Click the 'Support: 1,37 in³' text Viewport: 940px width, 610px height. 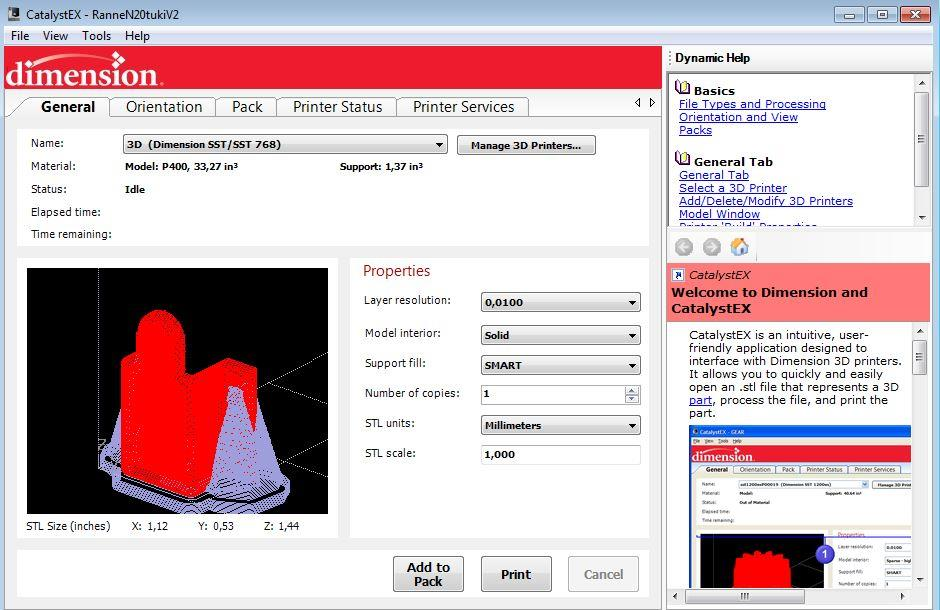click(381, 167)
